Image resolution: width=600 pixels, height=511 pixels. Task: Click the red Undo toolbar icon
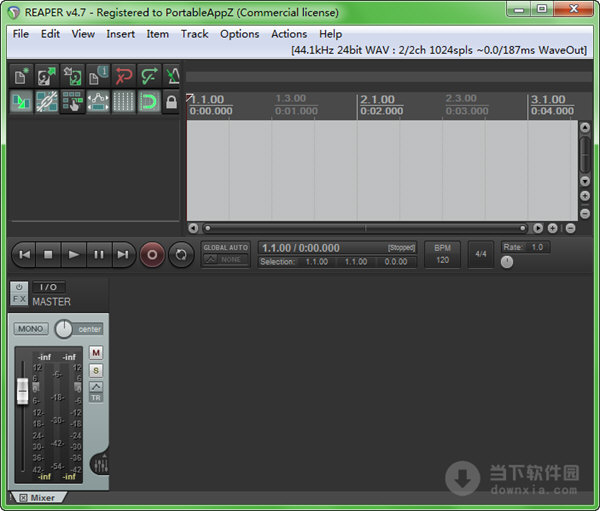pyautogui.click(x=124, y=76)
